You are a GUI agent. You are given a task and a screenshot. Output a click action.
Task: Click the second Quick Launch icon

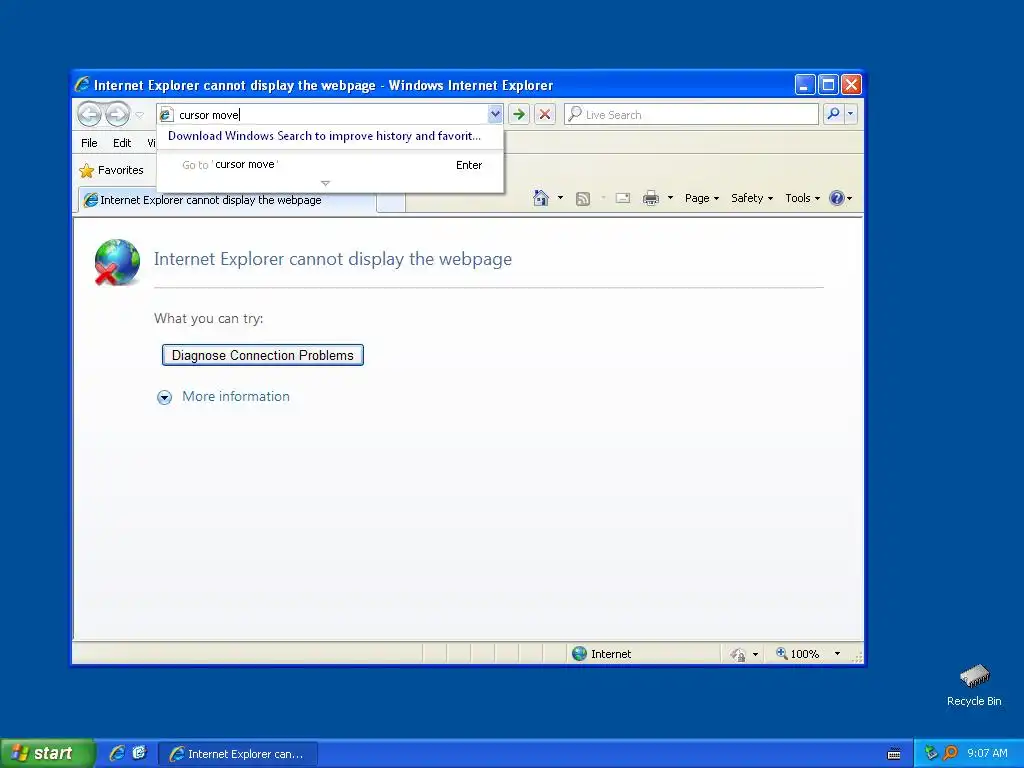click(139, 753)
